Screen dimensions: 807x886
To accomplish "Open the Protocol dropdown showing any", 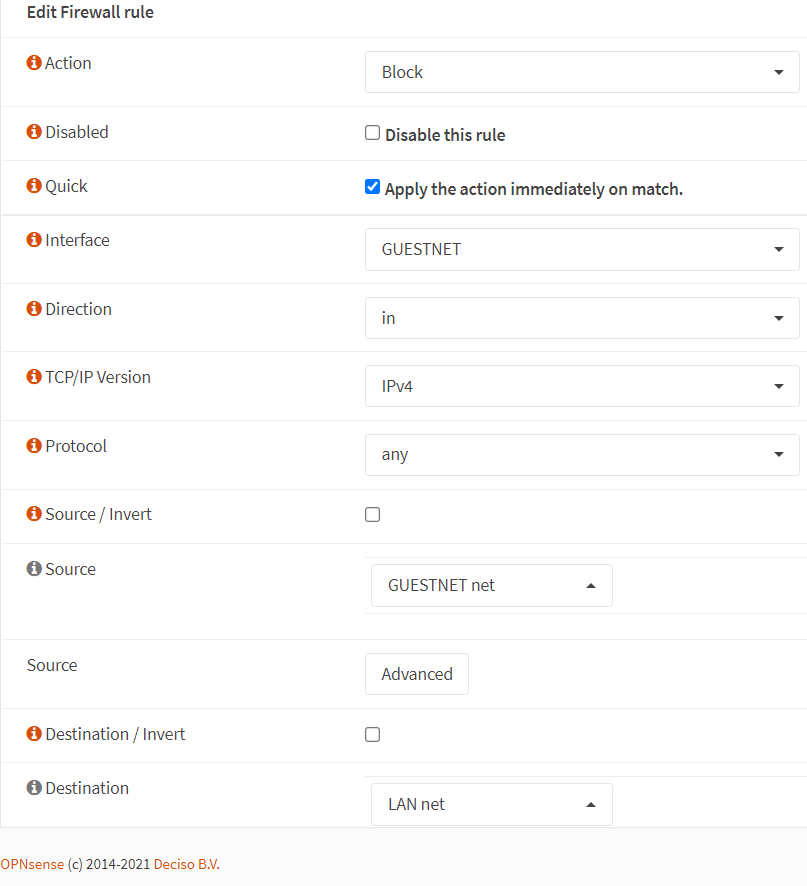I will click(x=582, y=454).
